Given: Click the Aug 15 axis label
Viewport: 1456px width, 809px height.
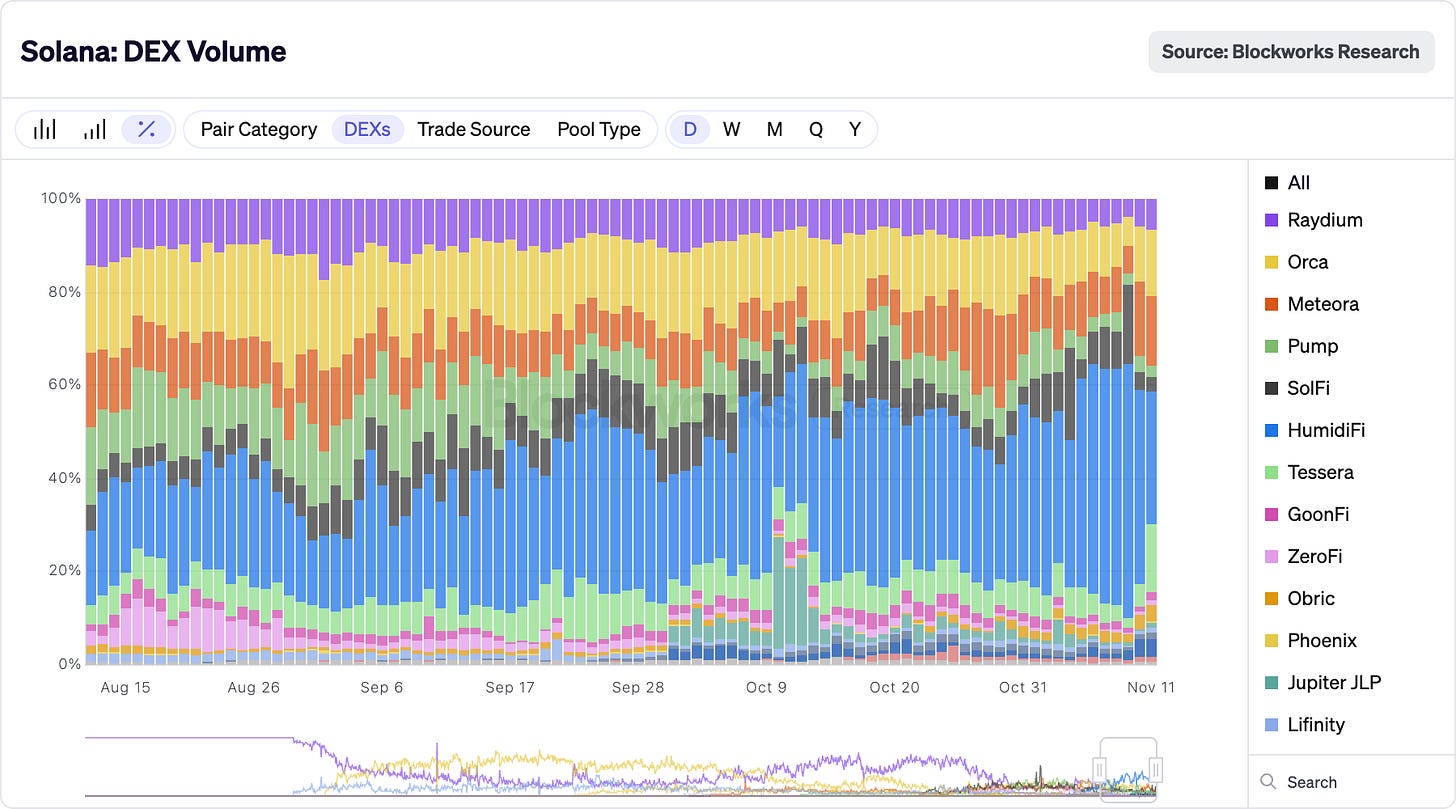Looking at the screenshot, I should pyautogui.click(x=126, y=687).
